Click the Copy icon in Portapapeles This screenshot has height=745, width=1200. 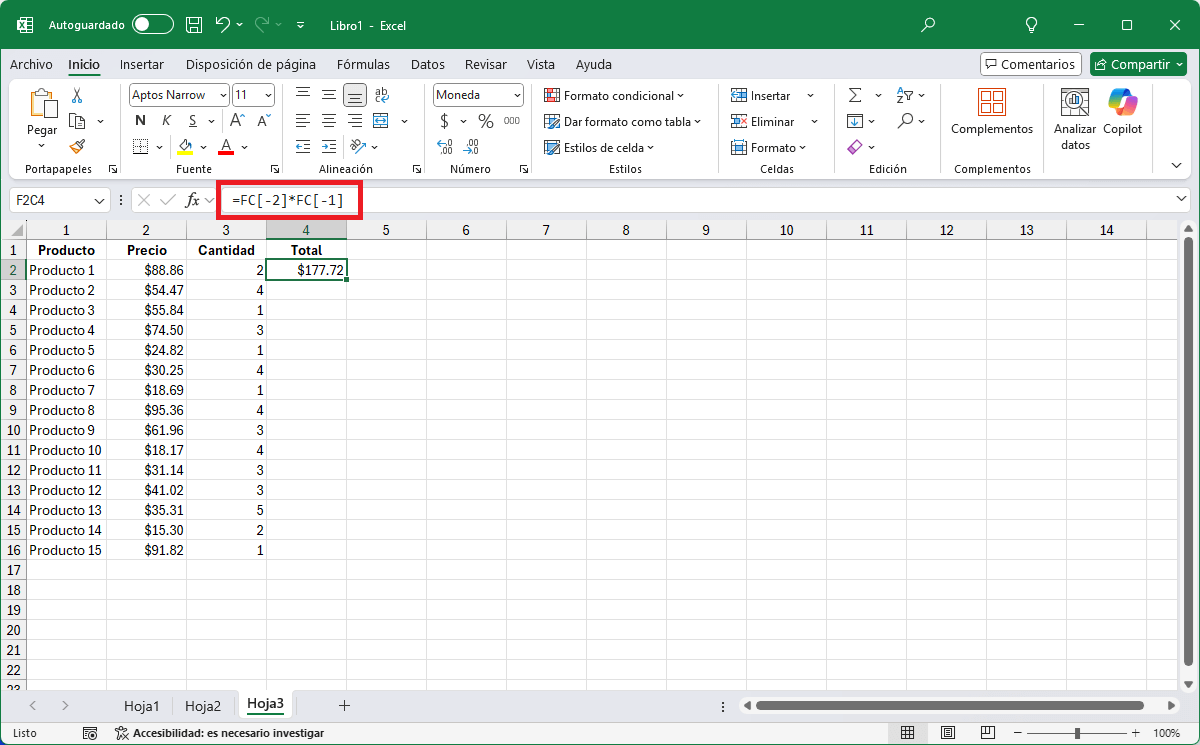77,121
